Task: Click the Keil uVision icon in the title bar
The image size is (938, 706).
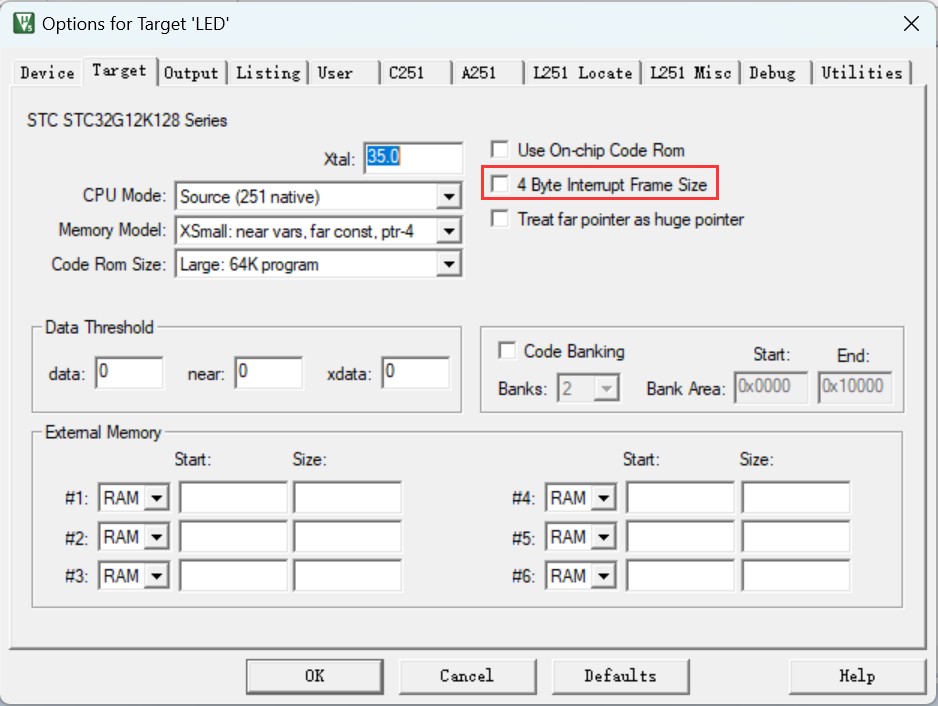Action: (x=24, y=23)
